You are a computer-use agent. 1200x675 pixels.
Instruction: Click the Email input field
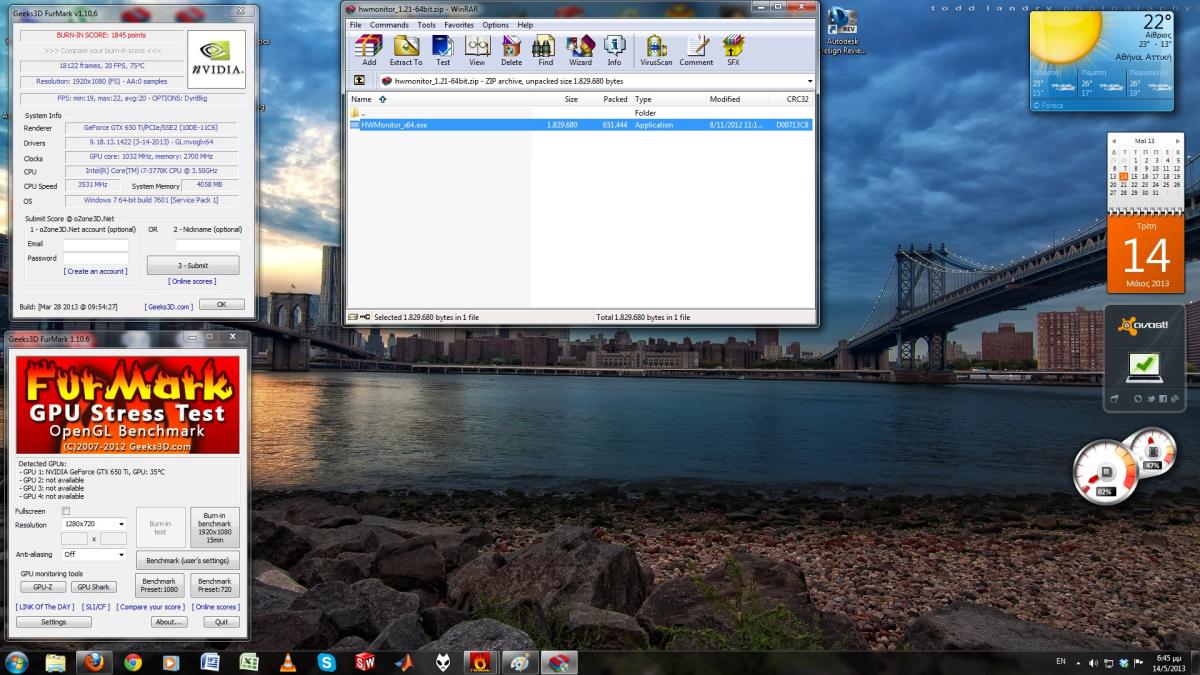tap(96, 244)
